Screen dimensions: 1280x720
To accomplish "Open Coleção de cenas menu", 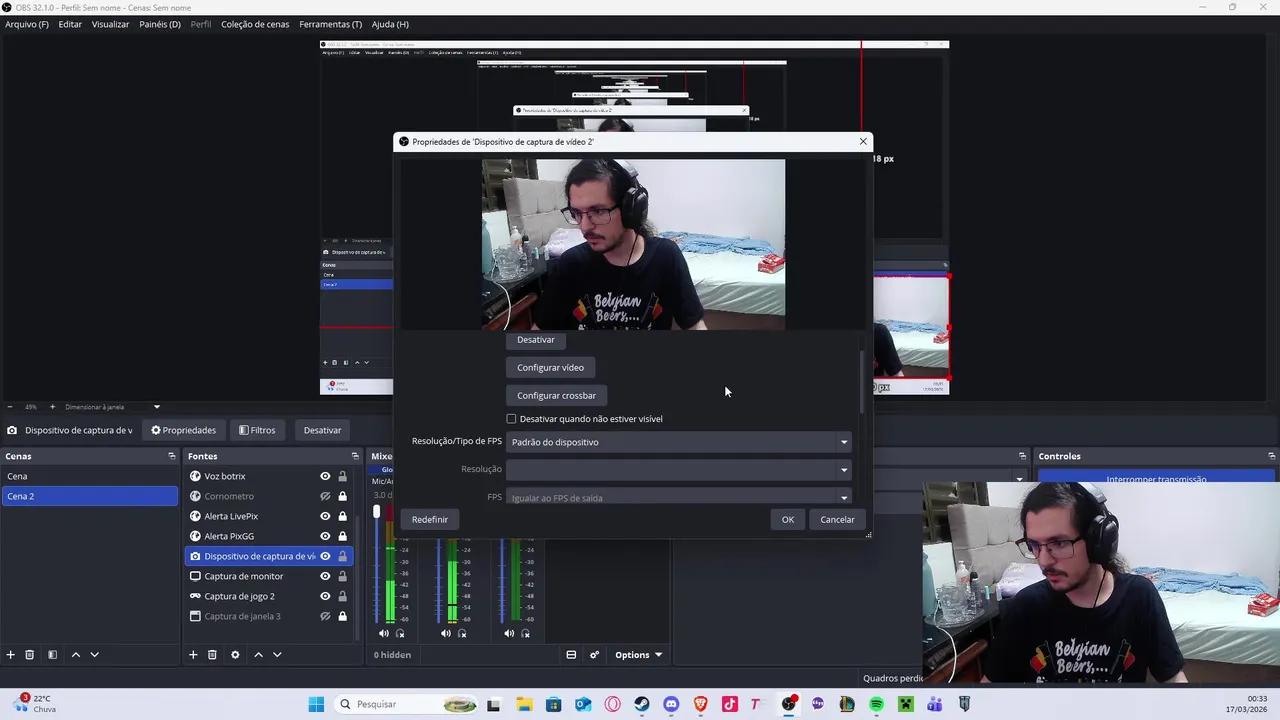I will [255, 24].
